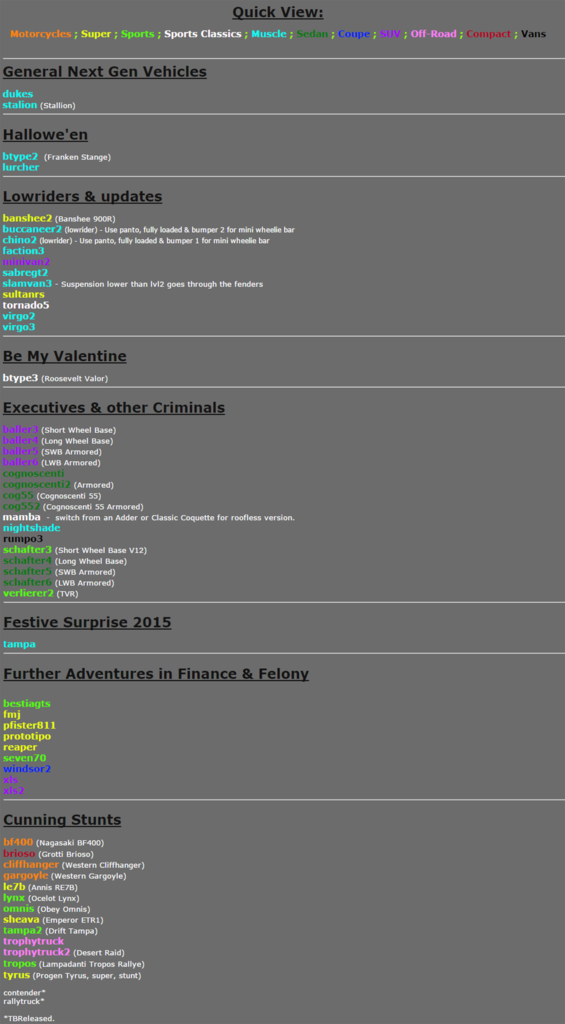Select slamvan3 vehicle name
565x1024 pixels.
point(27,283)
